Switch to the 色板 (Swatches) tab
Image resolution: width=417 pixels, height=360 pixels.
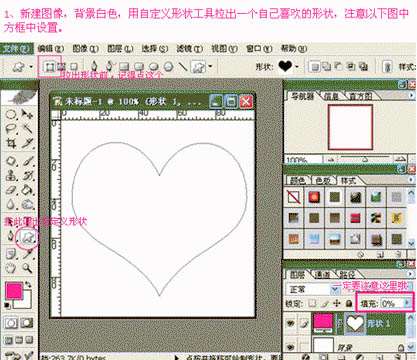coord(323,181)
